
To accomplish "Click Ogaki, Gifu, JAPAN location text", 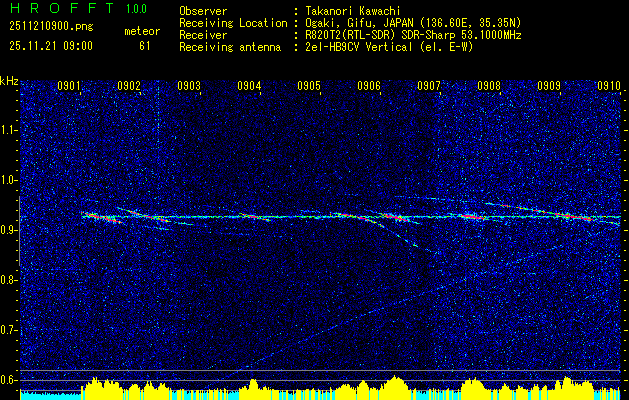I will click(413, 23).
